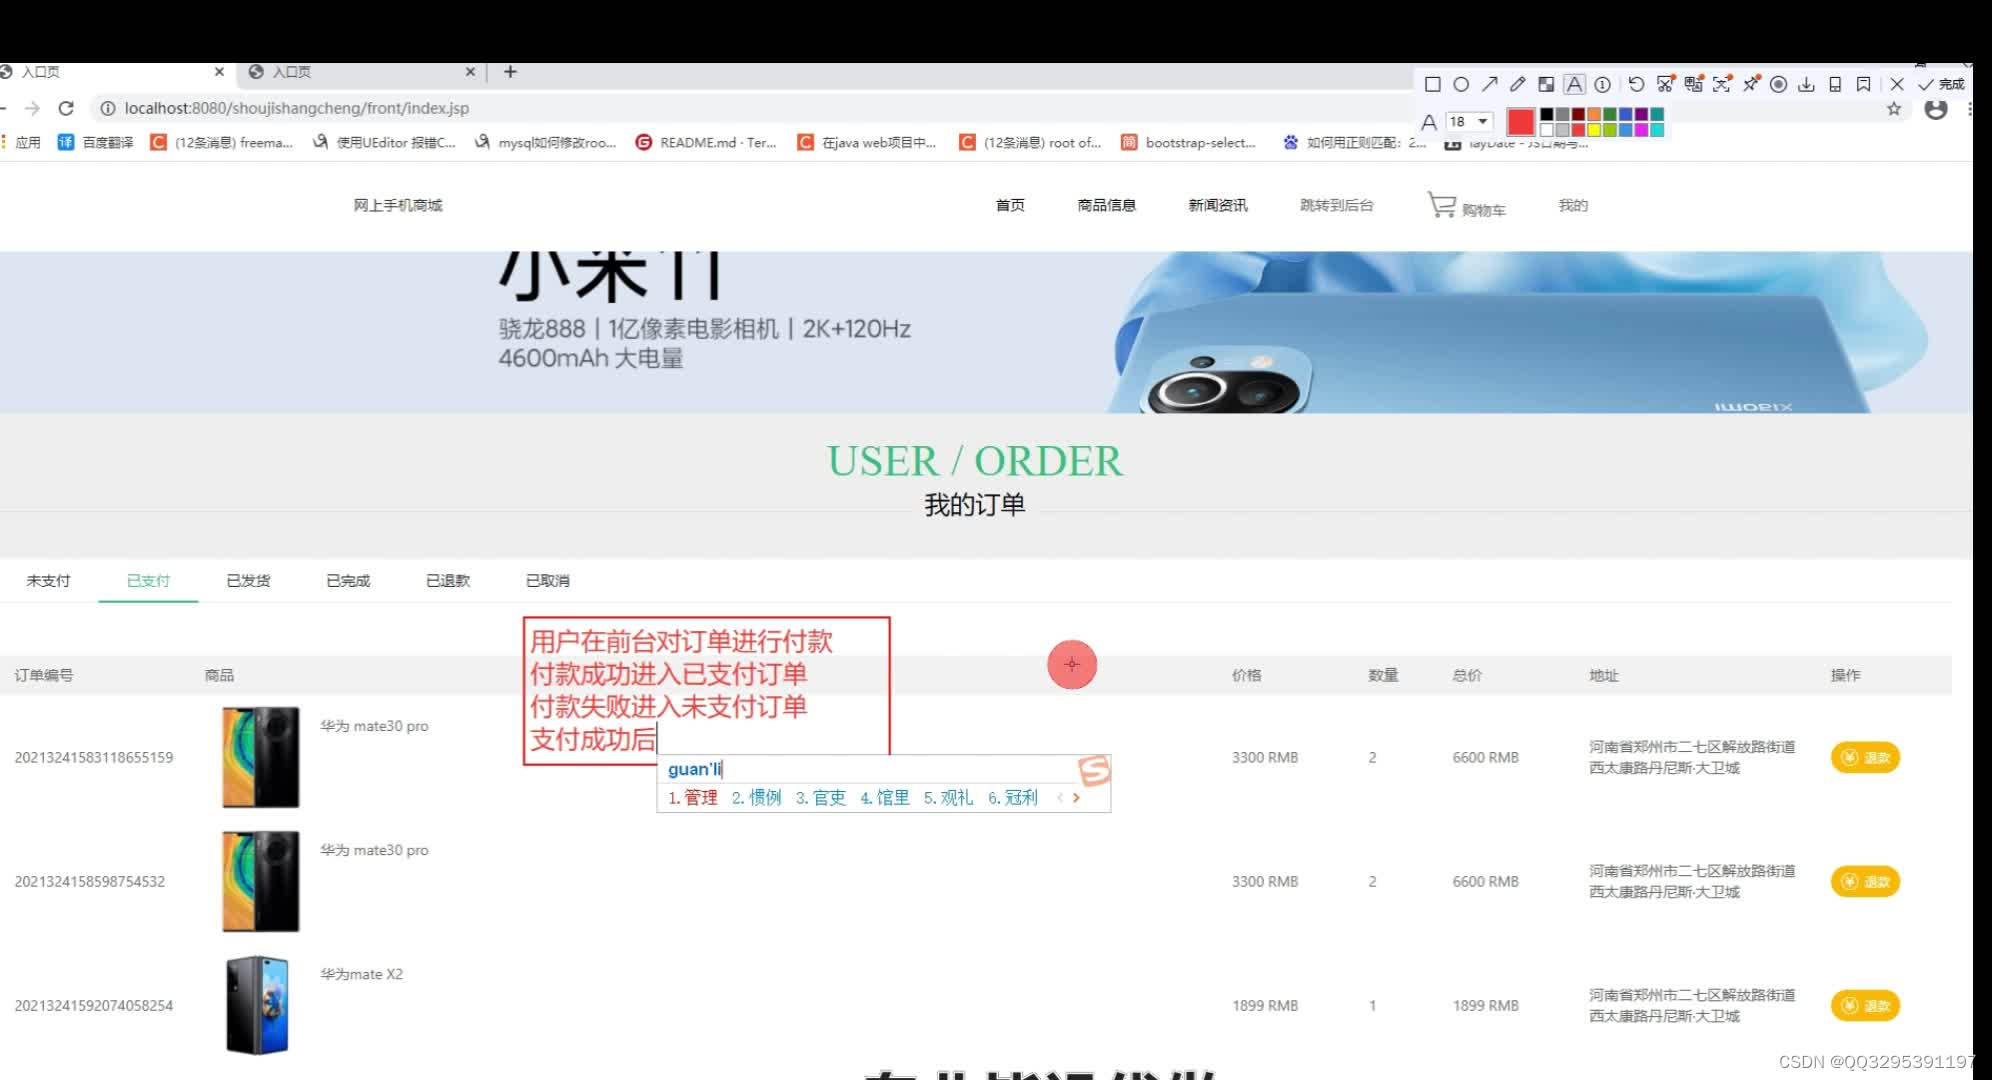The width and height of the screenshot is (1992, 1080).
Task: Pick the black color swatch
Action: tap(1547, 114)
